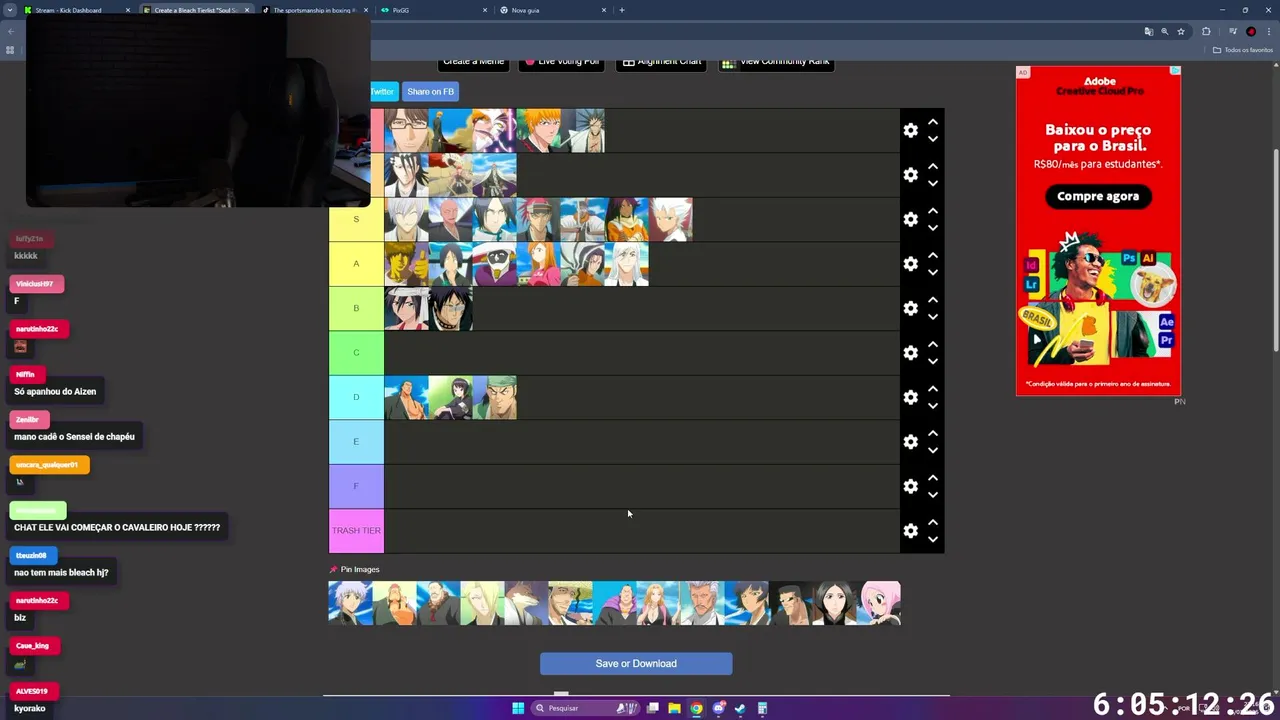Screen dimensions: 1280x720
Task: Select the pink-haired character in image pool
Action: (879, 604)
